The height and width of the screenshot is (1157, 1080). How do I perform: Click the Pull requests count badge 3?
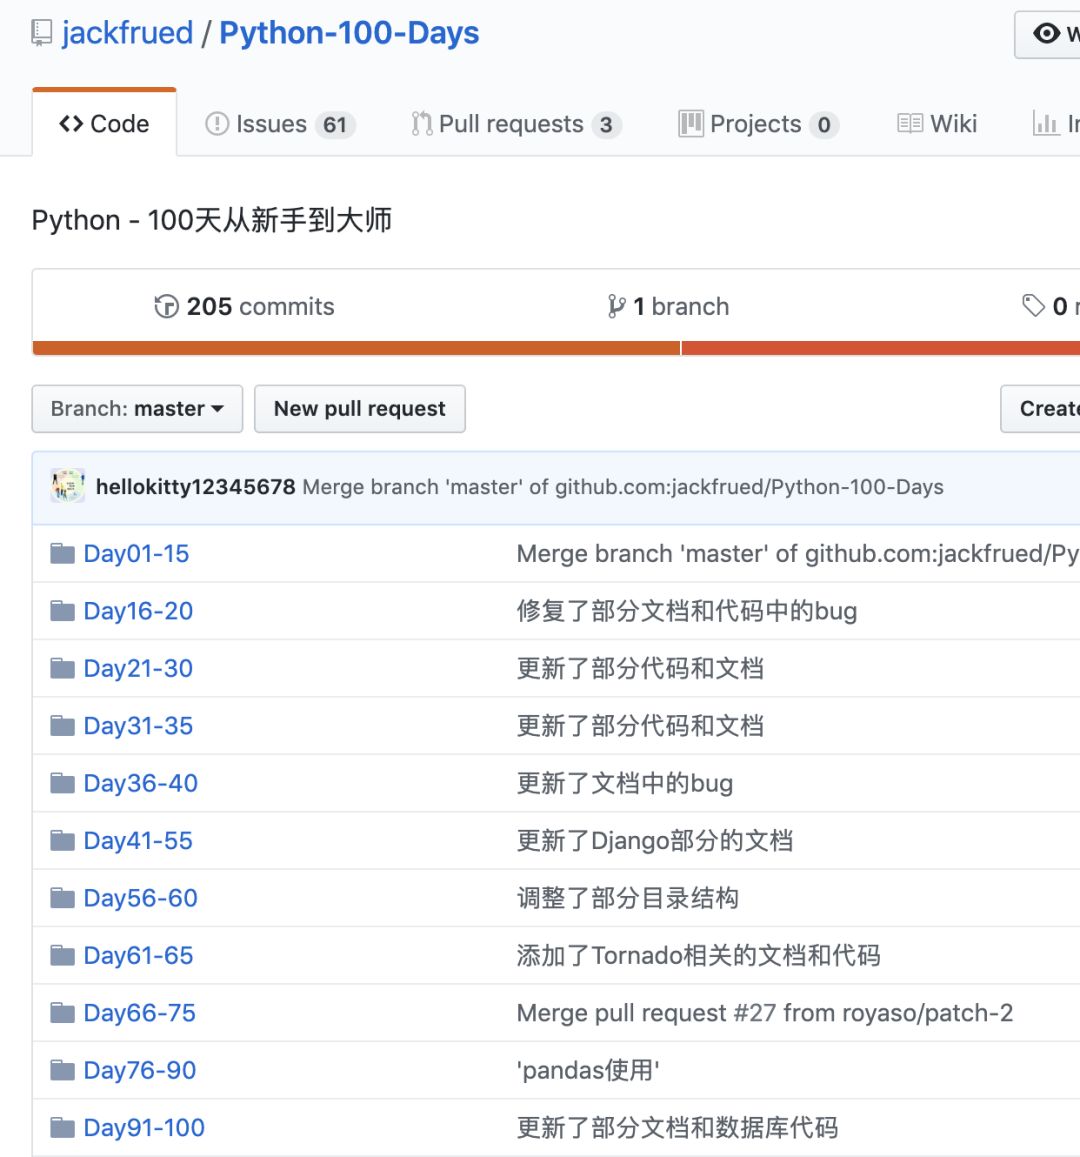click(x=606, y=125)
